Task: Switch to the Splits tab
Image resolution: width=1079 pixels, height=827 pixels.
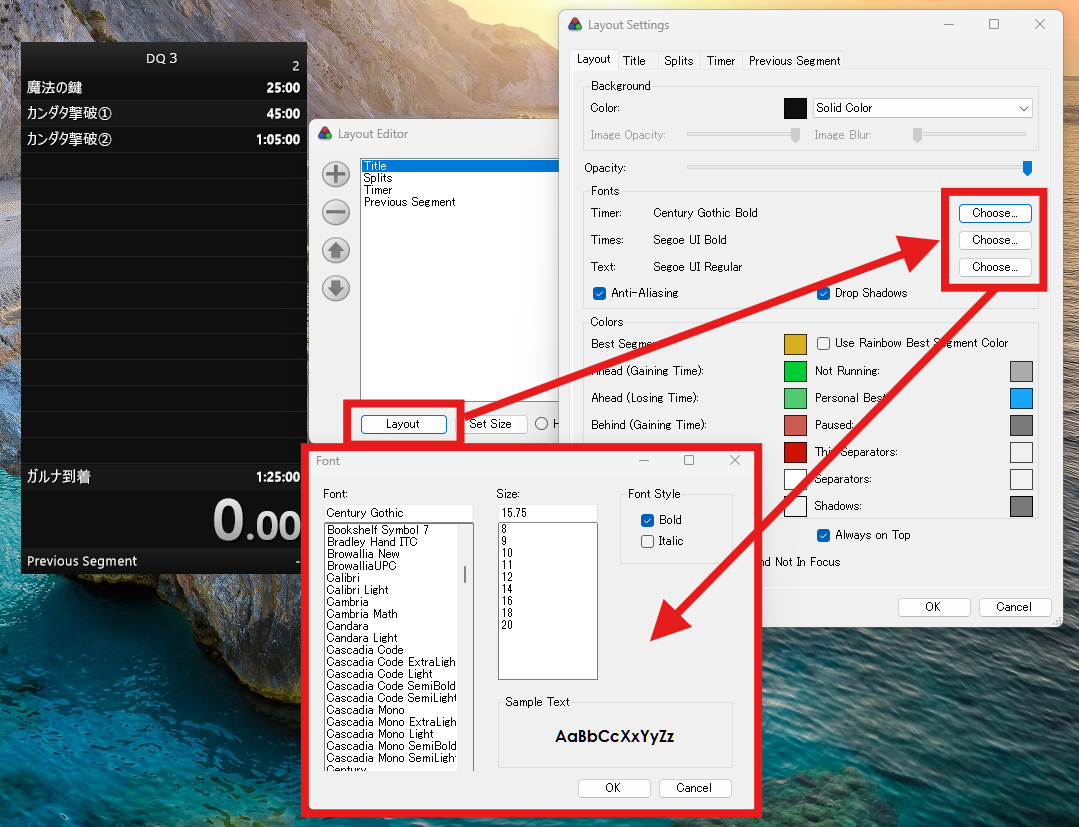Action: 678,61
